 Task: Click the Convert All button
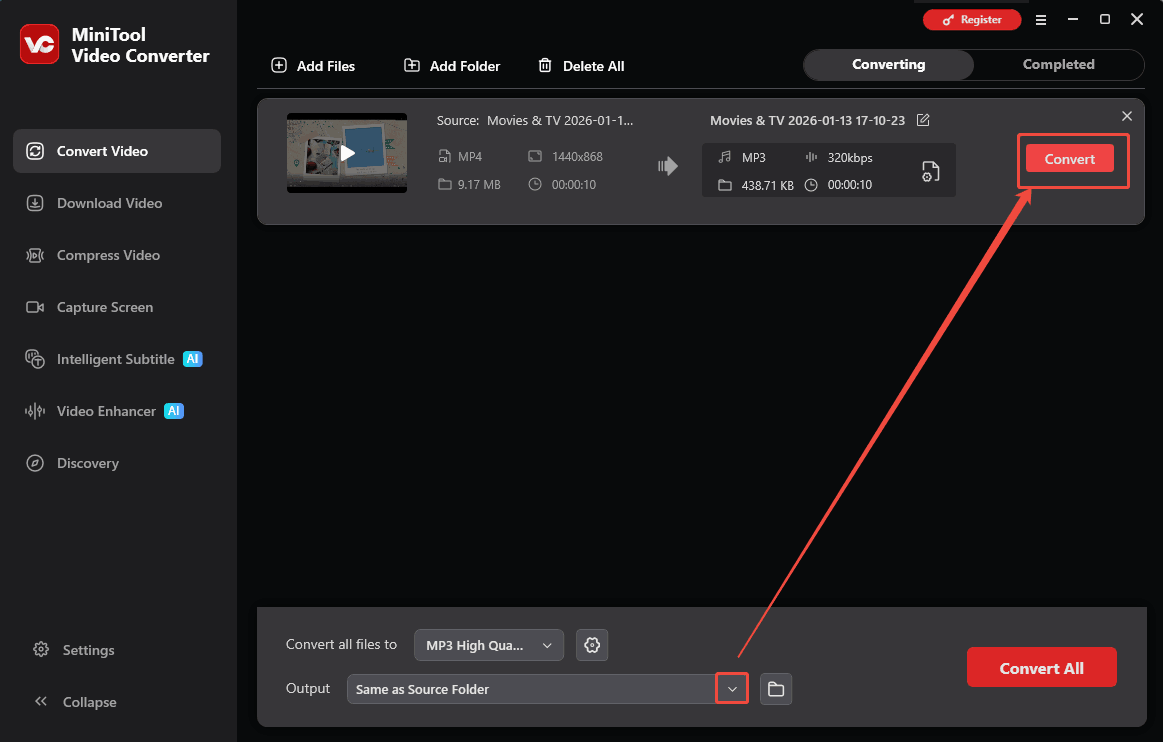(1041, 667)
